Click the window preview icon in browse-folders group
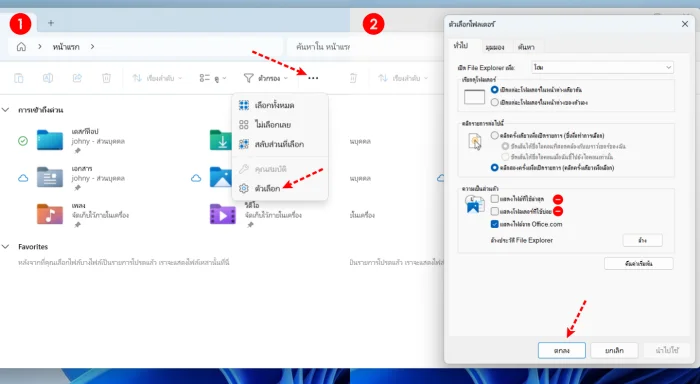 (474, 96)
